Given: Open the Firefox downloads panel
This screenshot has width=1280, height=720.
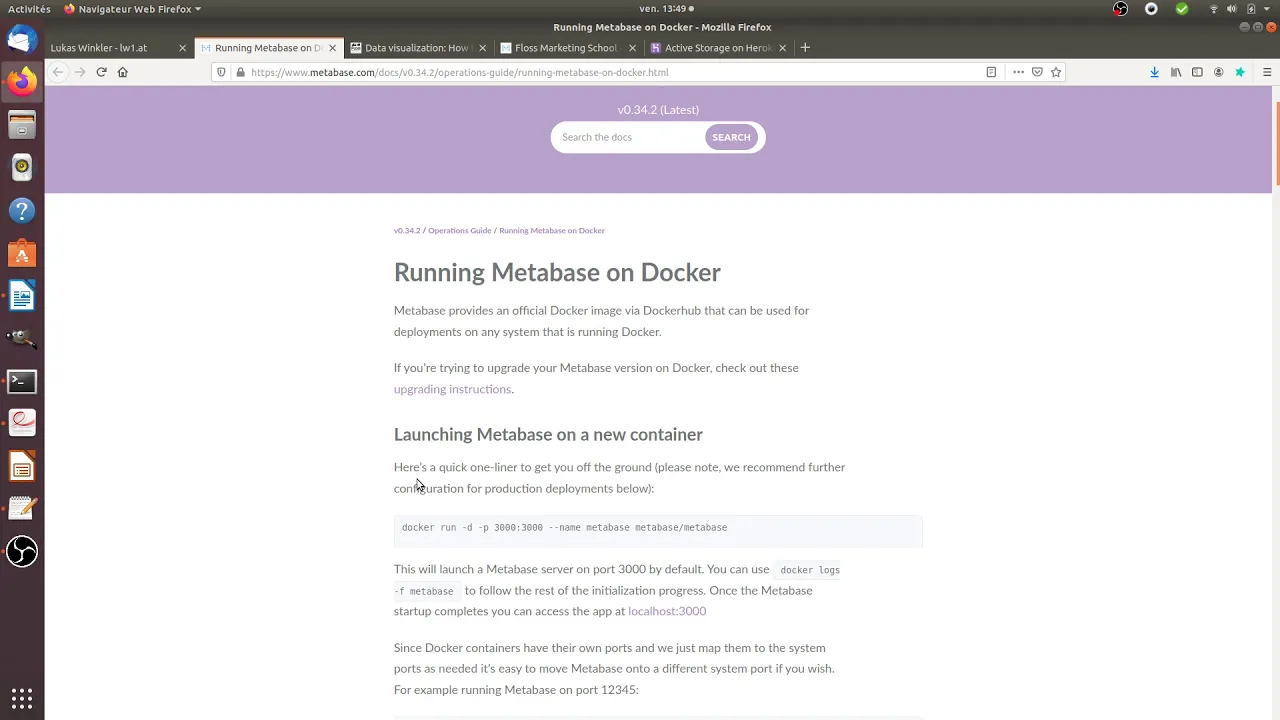Looking at the screenshot, I should 1154,72.
